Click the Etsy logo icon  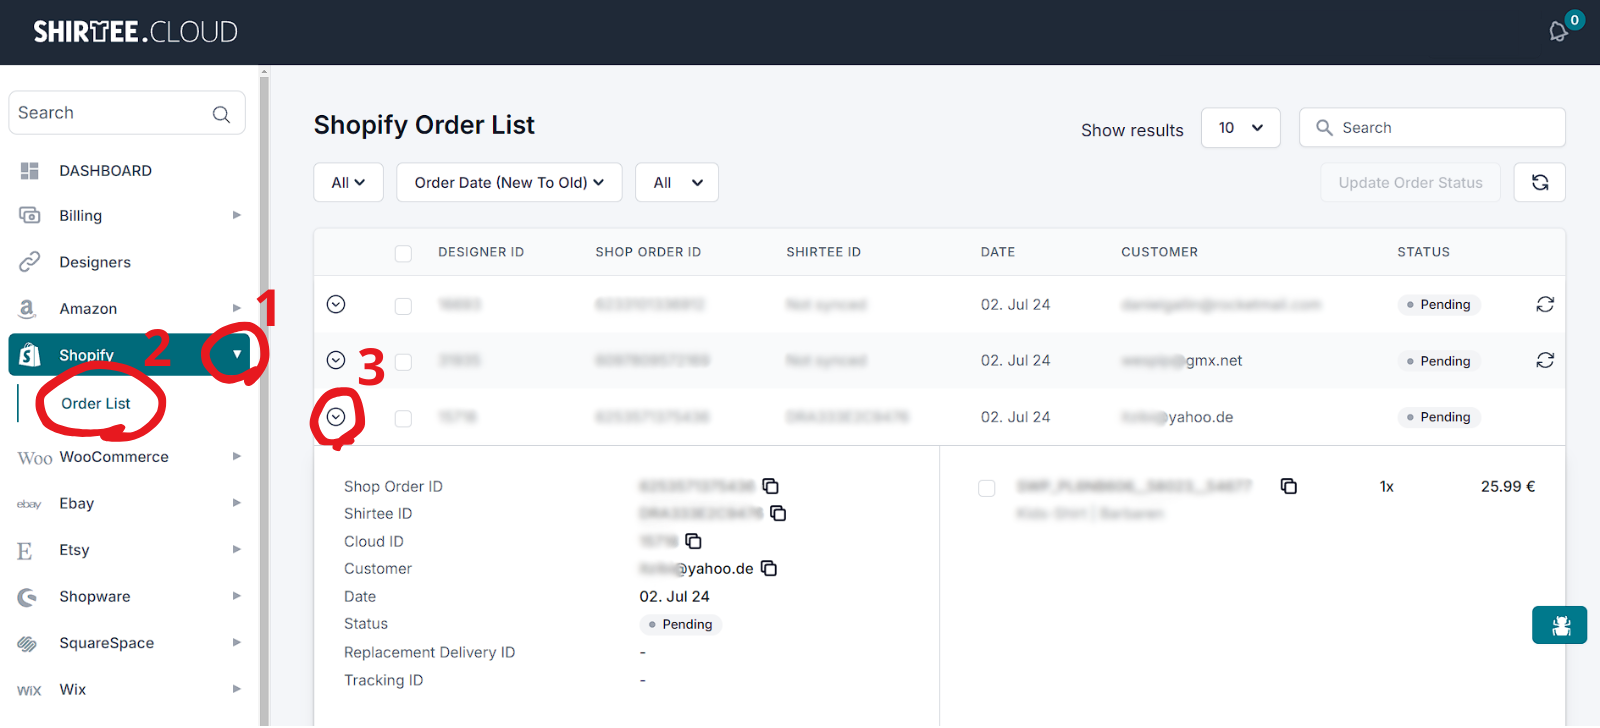point(25,550)
